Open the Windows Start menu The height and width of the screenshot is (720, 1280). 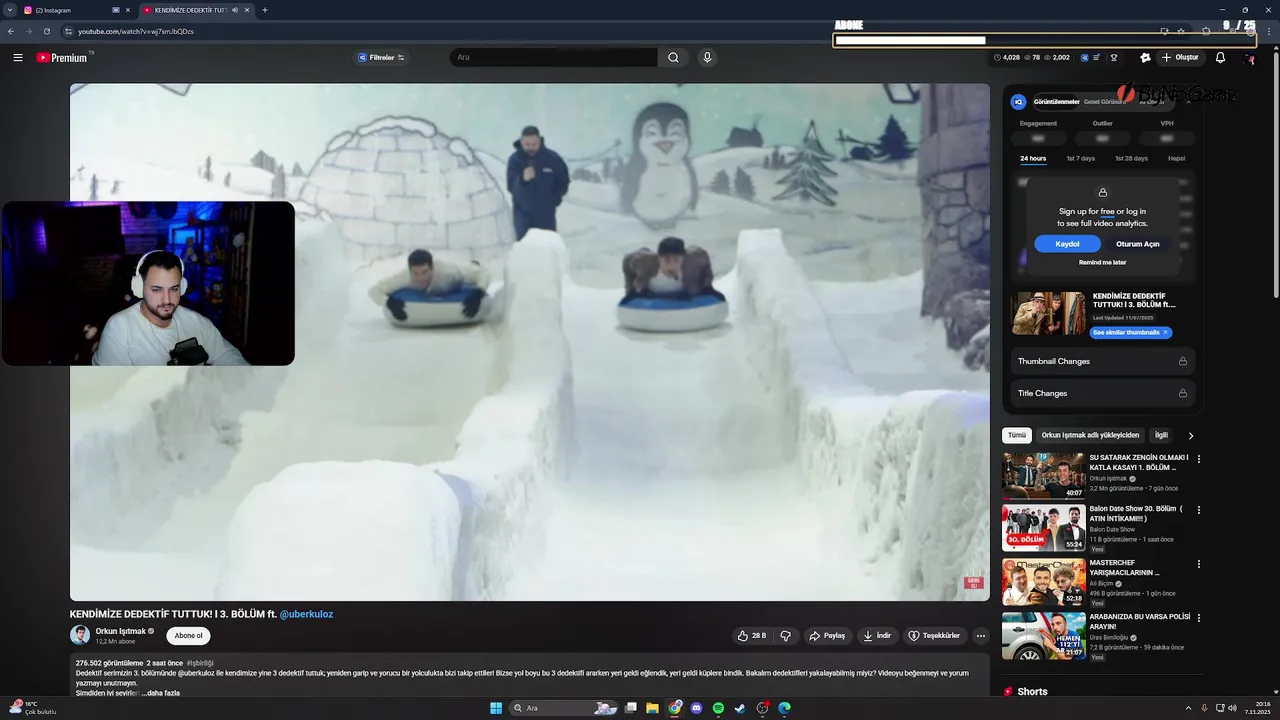[496, 708]
